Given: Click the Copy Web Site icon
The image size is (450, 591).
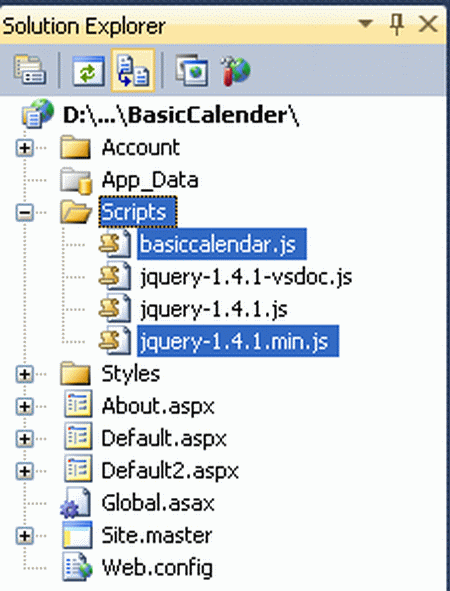Looking at the screenshot, I should tap(191, 70).
